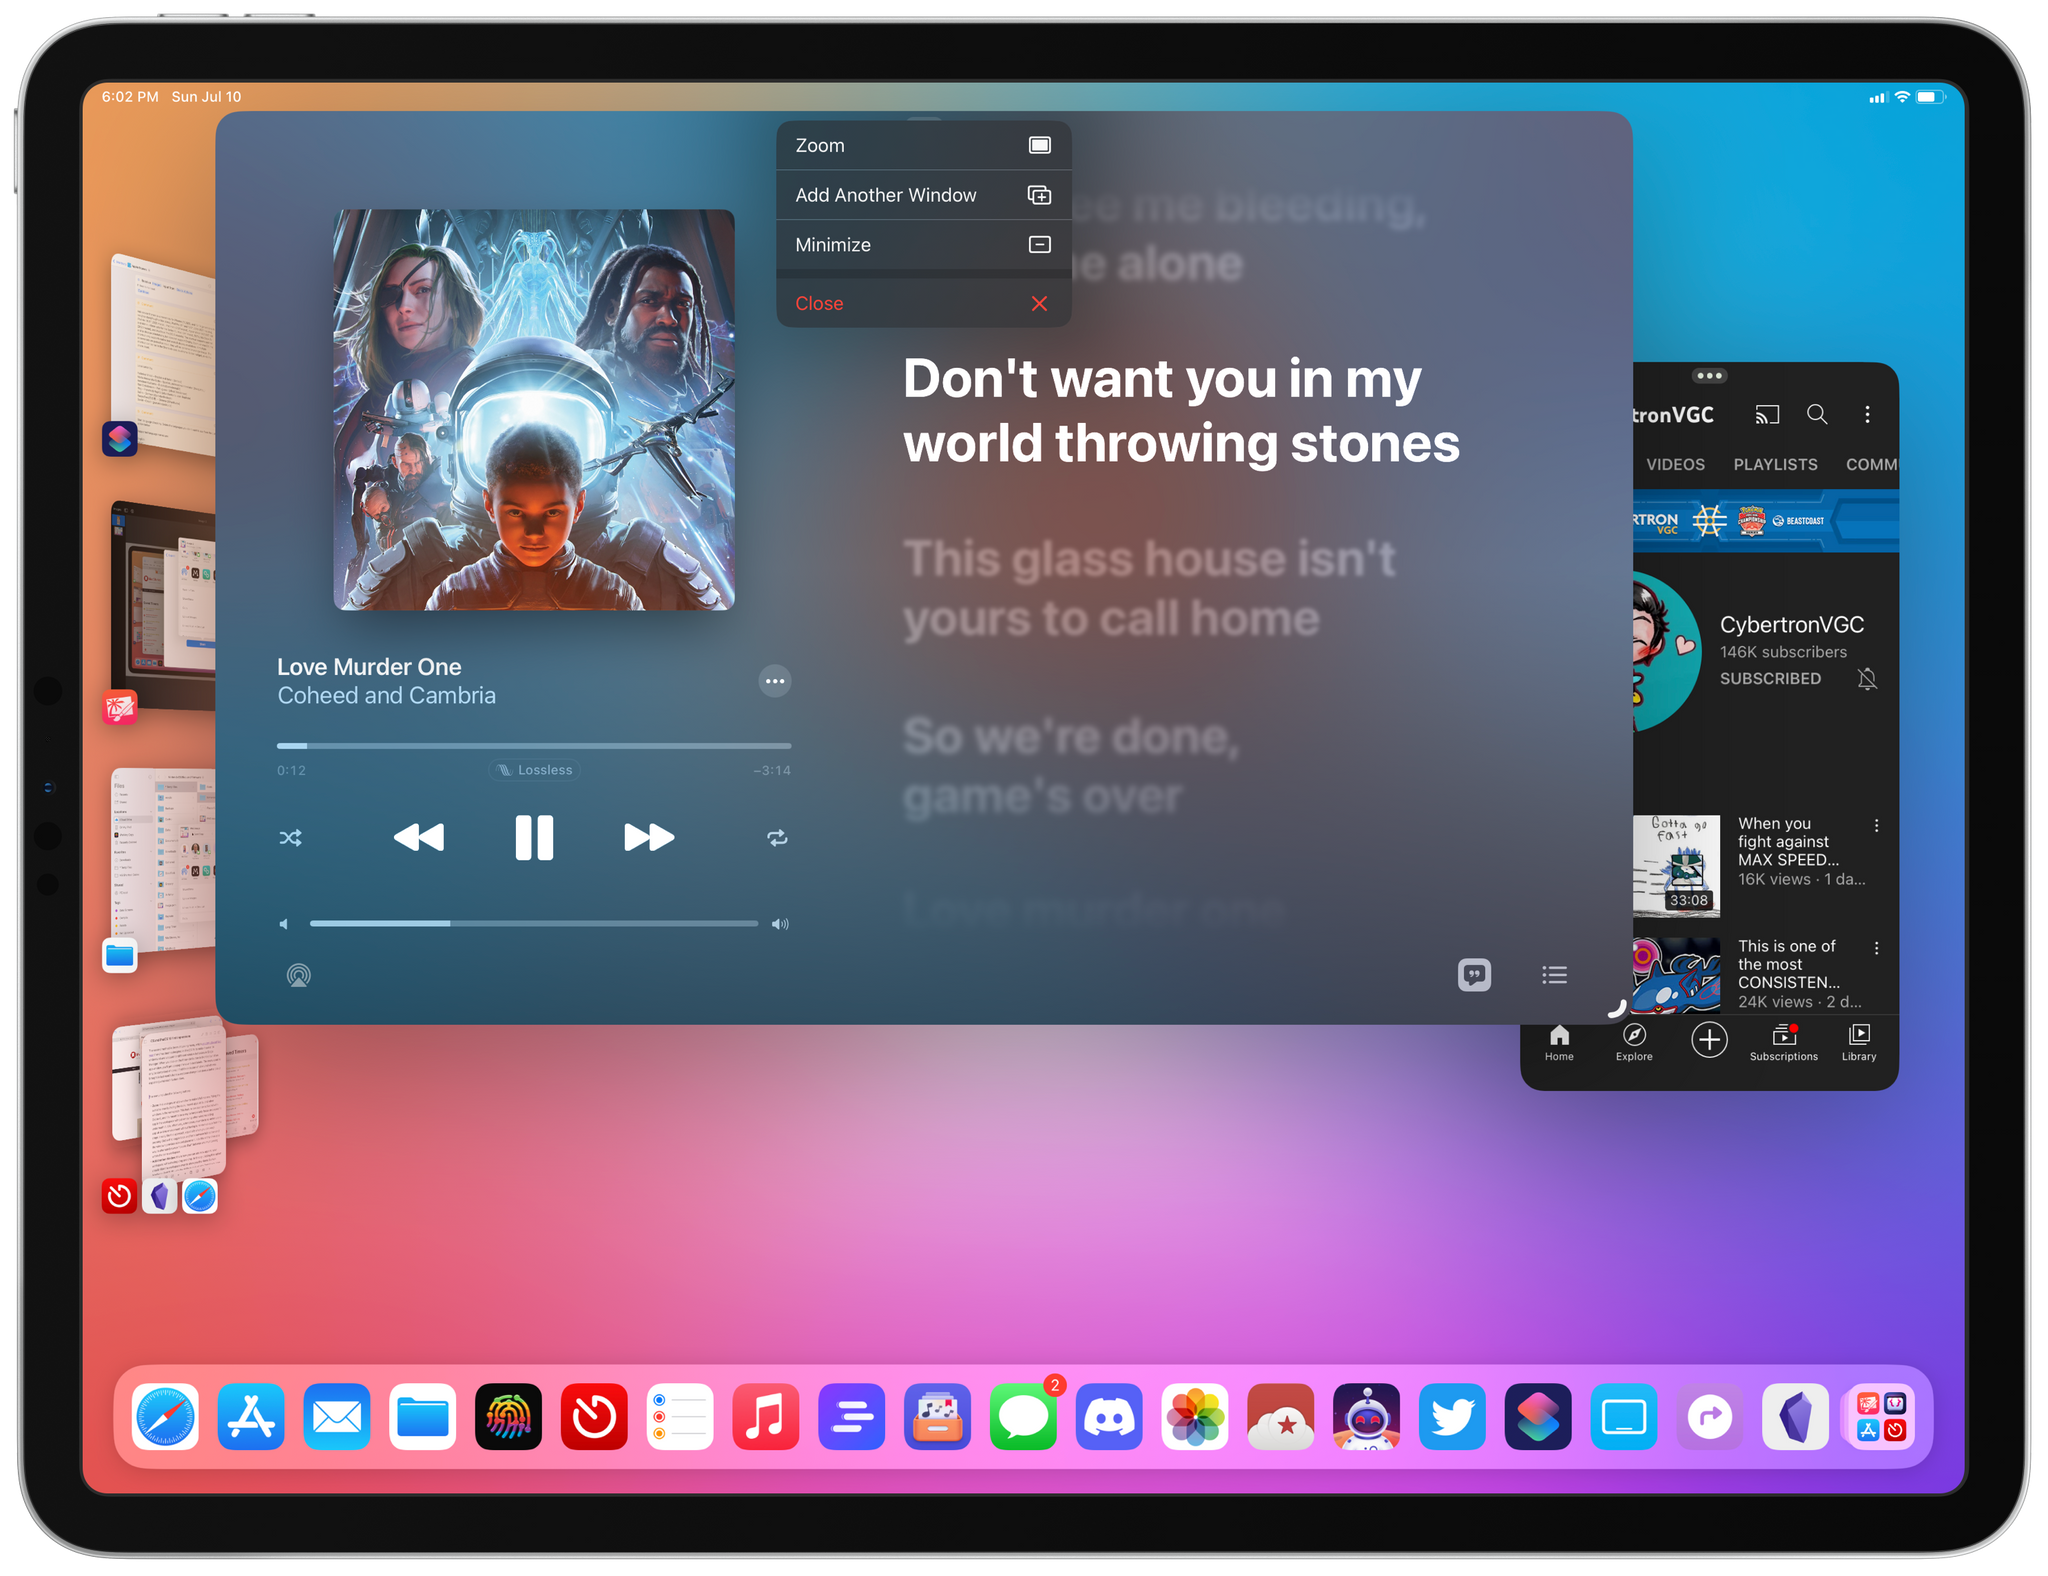Open App Store from the dock
The height and width of the screenshot is (1576, 2048).
[251, 1416]
